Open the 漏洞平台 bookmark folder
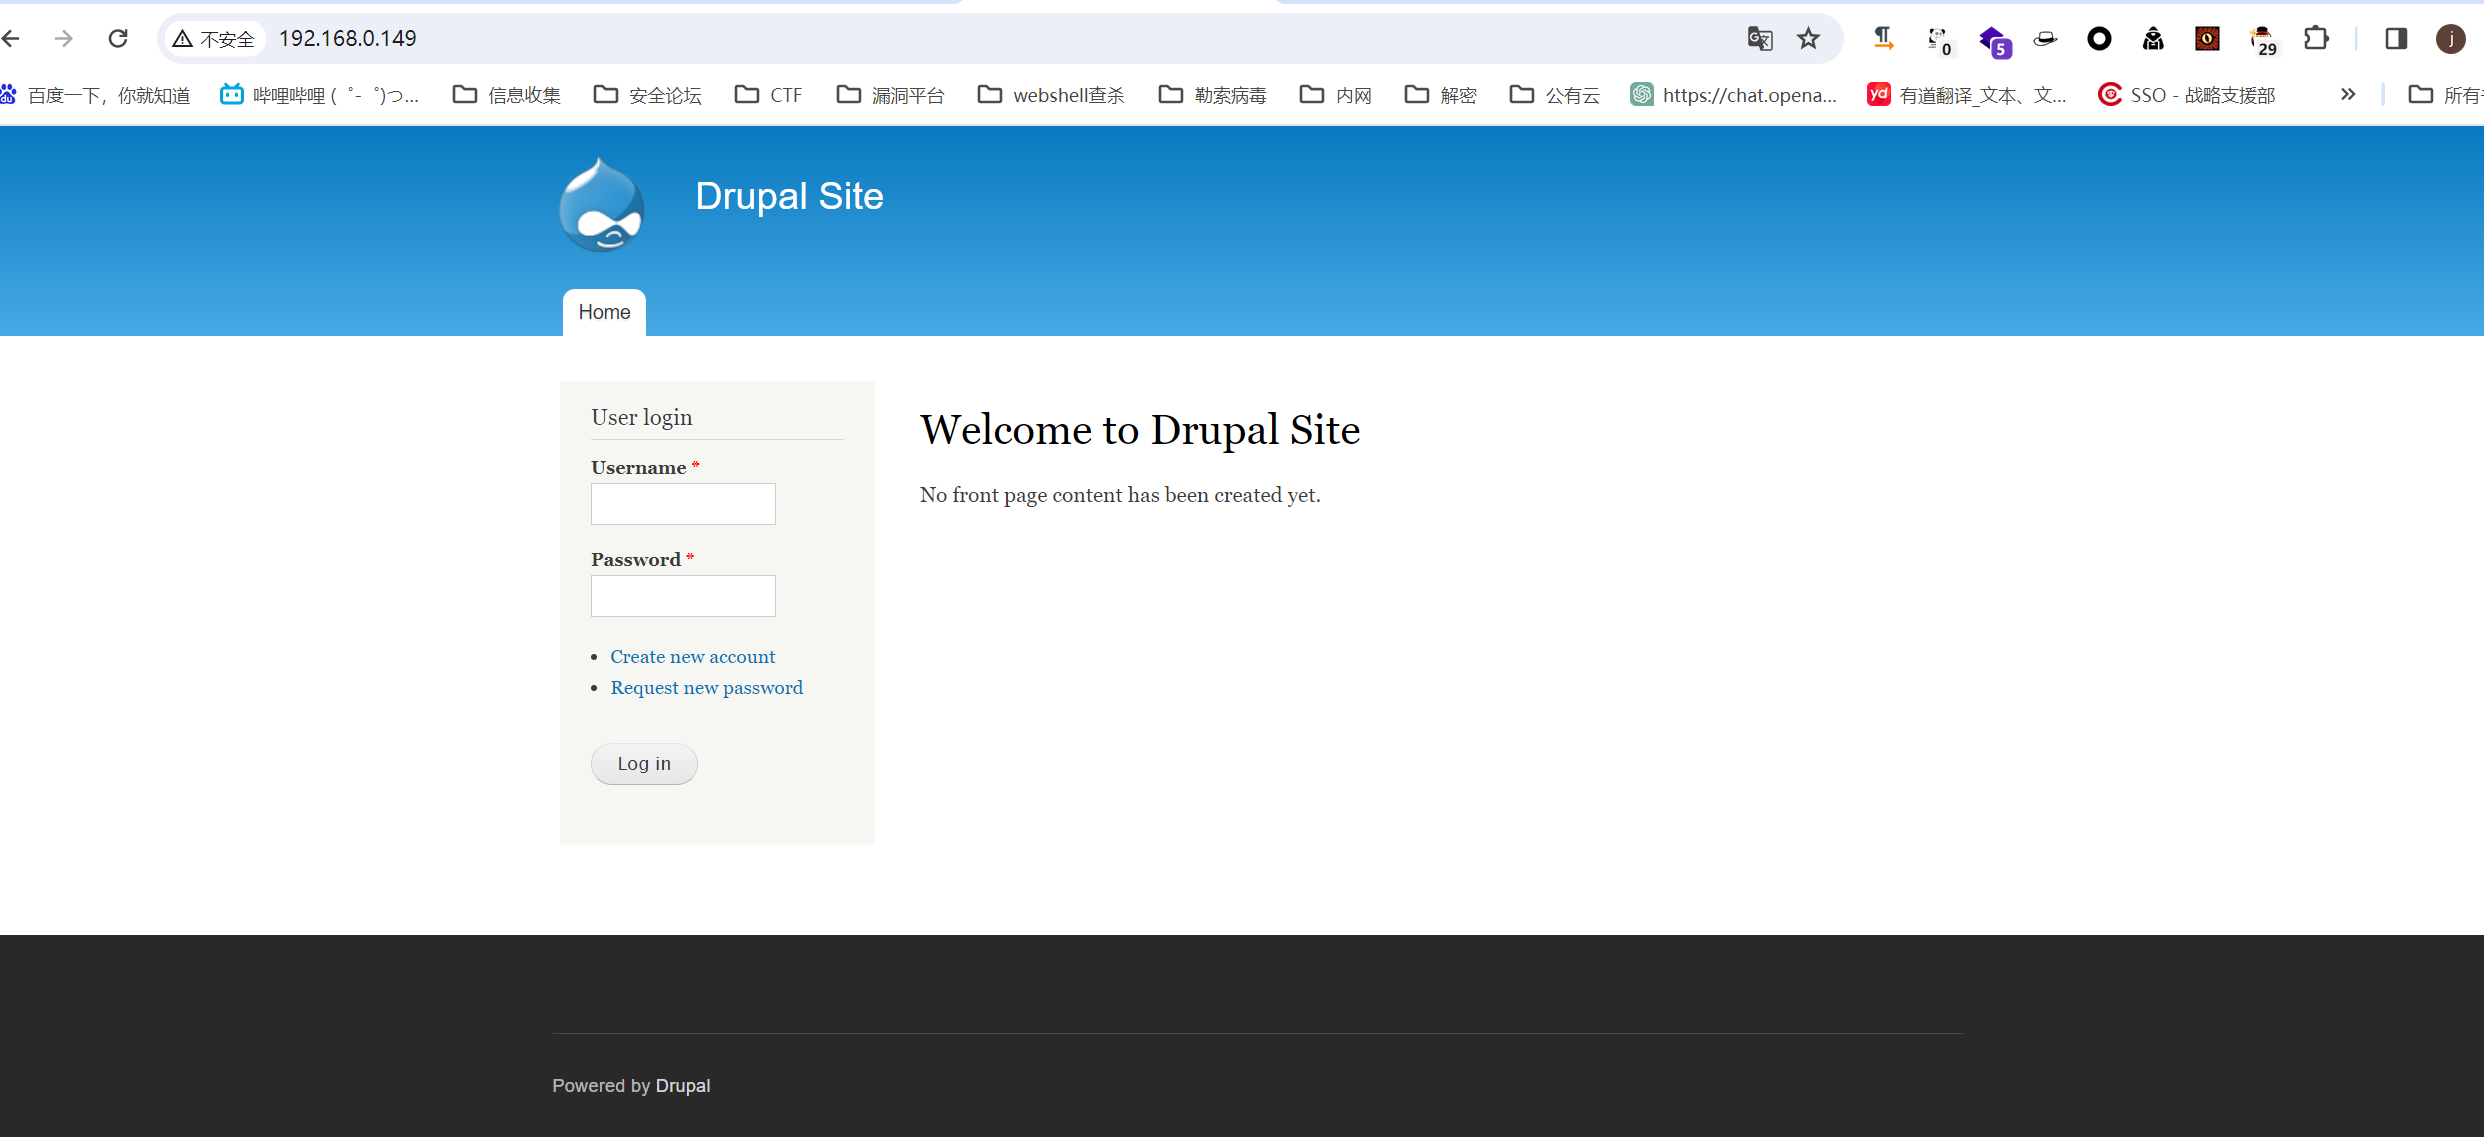Viewport: 2484px width, 1137px height. click(890, 95)
